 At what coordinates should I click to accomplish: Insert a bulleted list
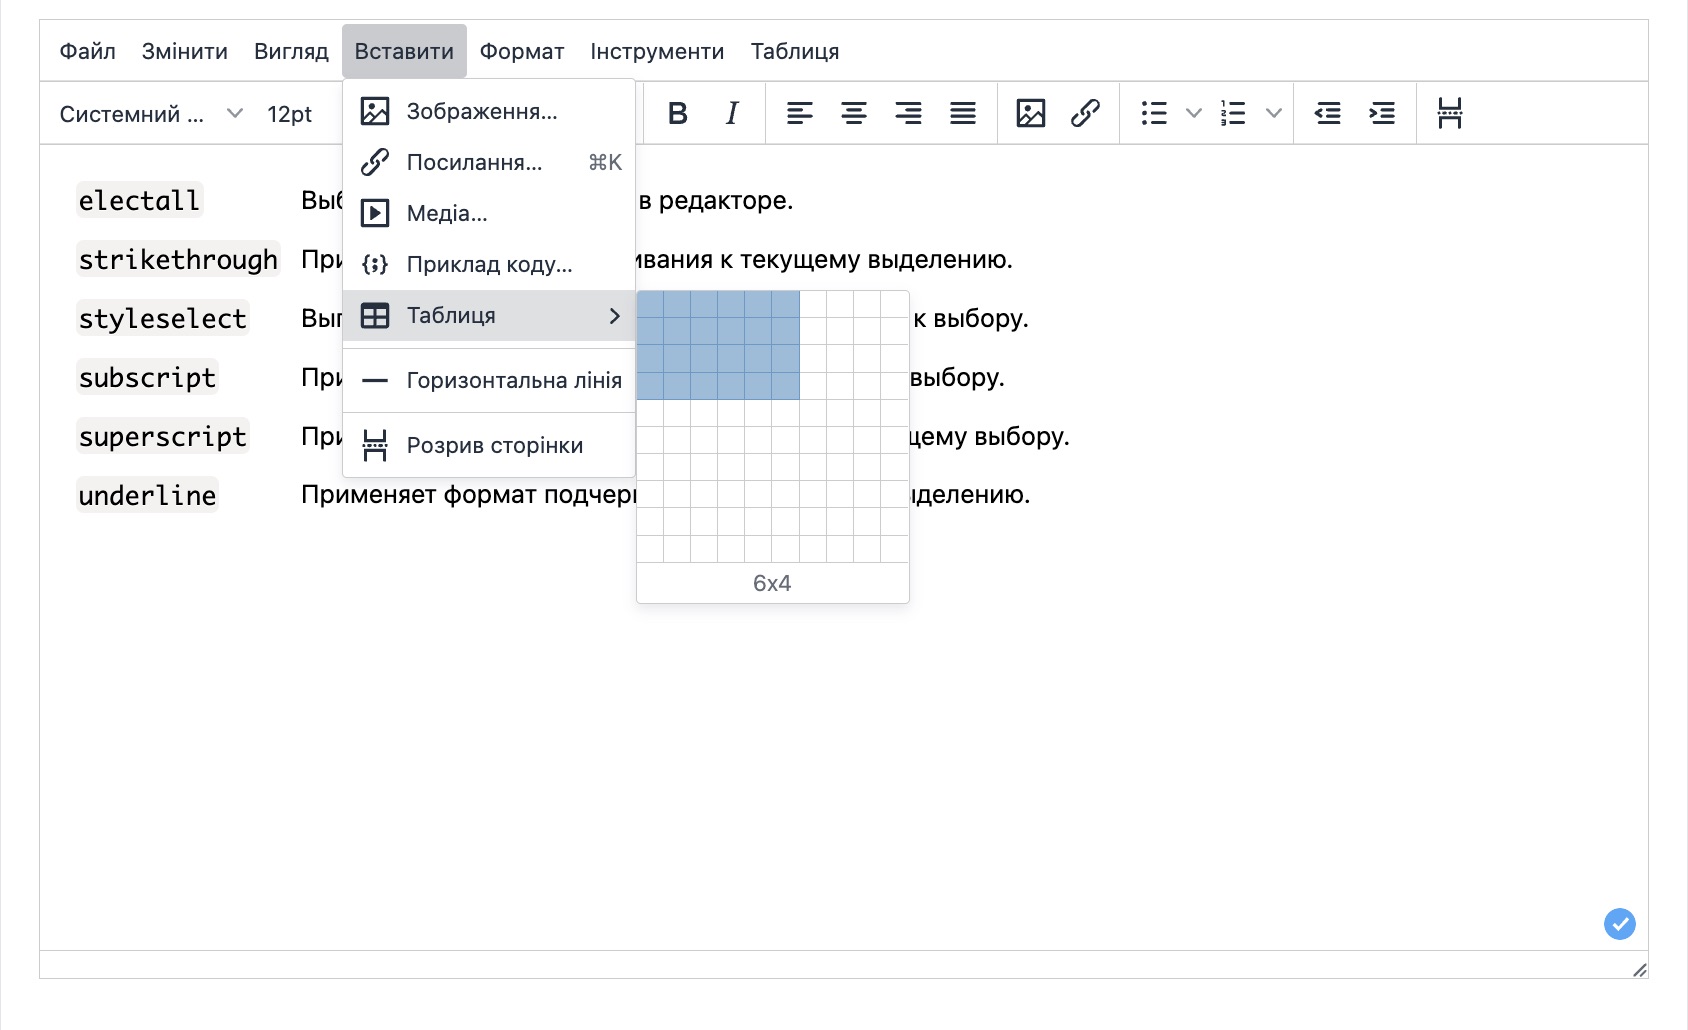tap(1154, 114)
